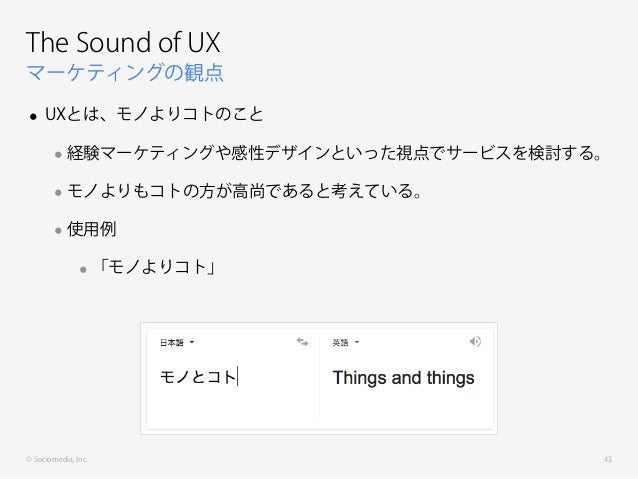Click the arrow beside 日本語
This screenshot has height=479, width=638.
point(192,342)
